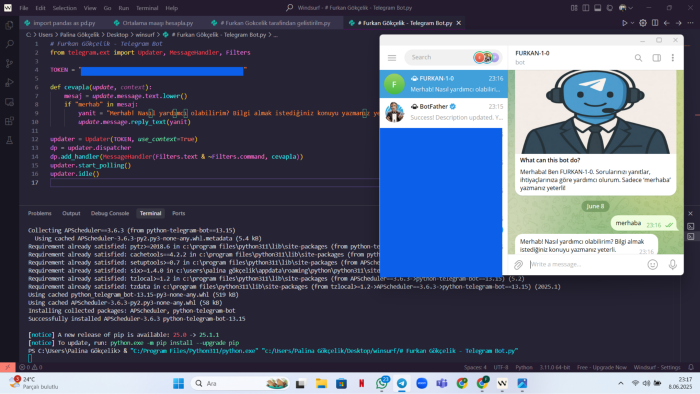The width and height of the screenshot is (700, 394).
Task: Switch to Output panel tab
Action: [71, 213]
